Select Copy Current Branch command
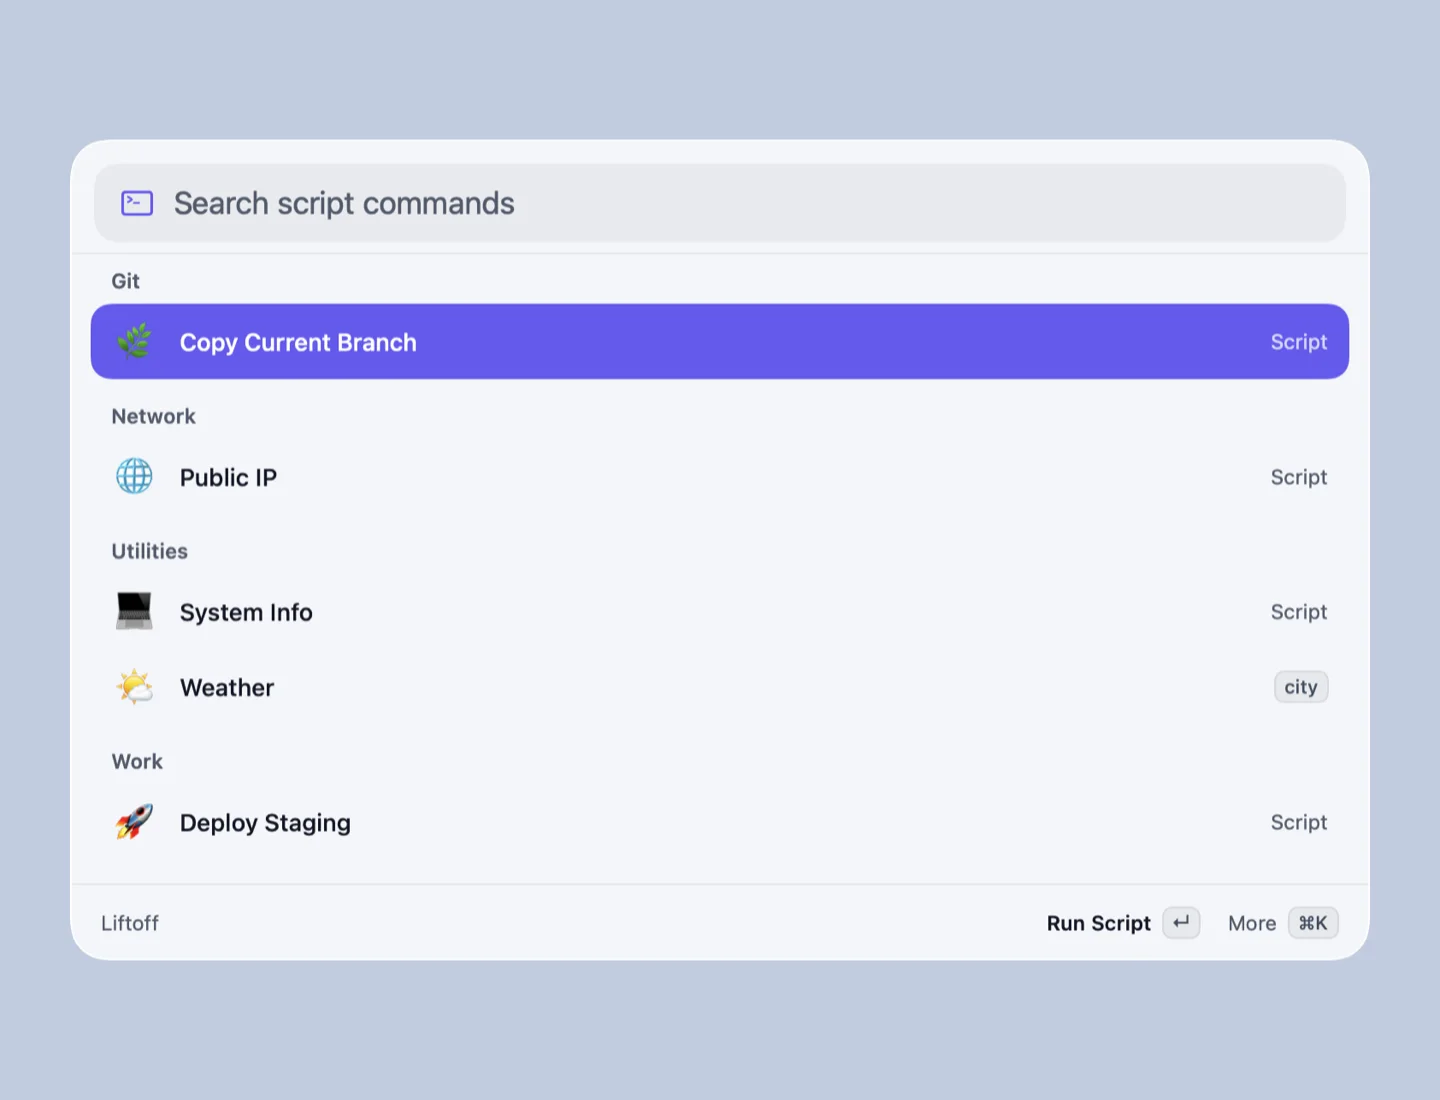This screenshot has width=1440, height=1100. (x=720, y=342)
